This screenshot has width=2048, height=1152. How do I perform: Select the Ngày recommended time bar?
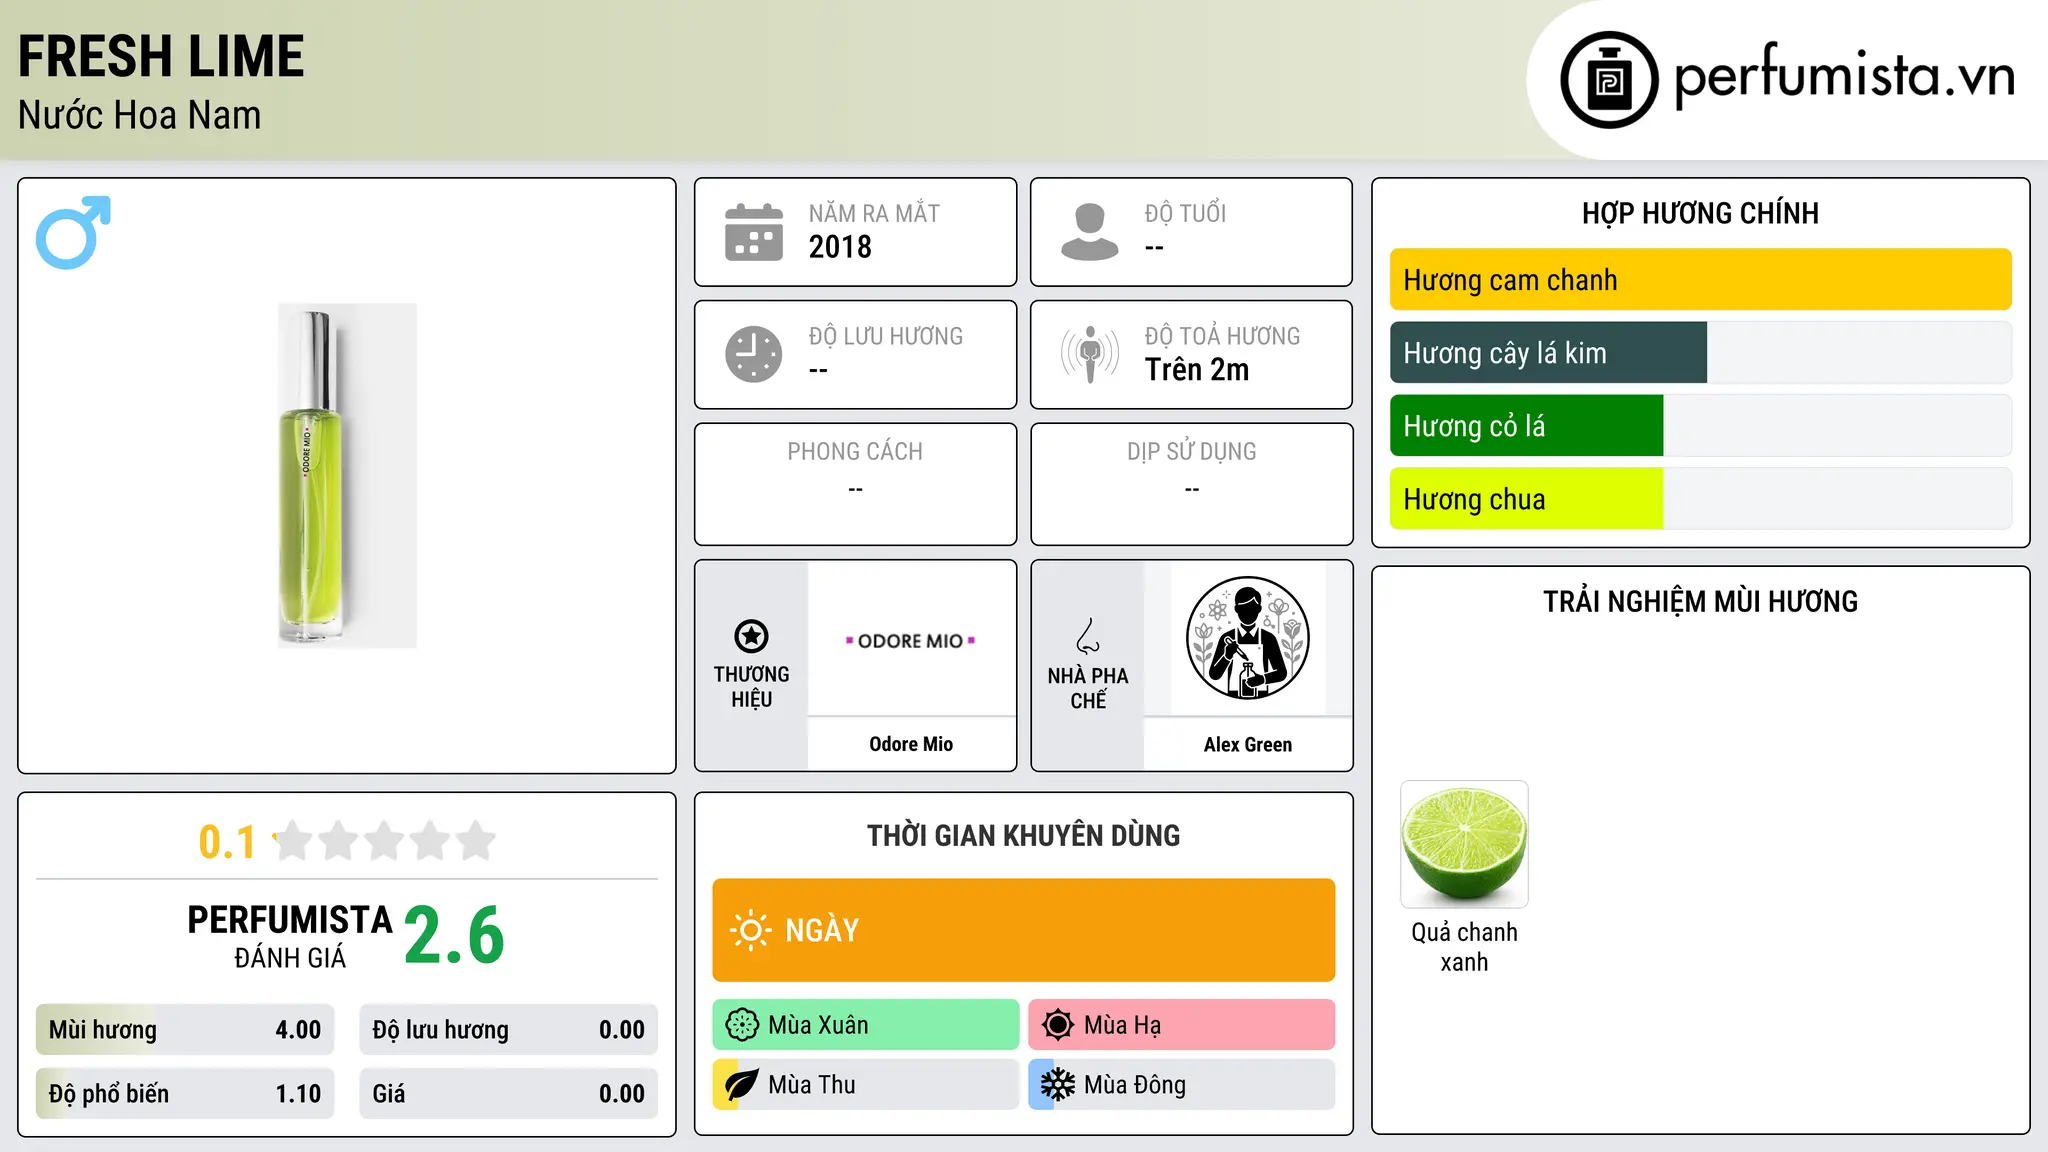pos(1024,930)
